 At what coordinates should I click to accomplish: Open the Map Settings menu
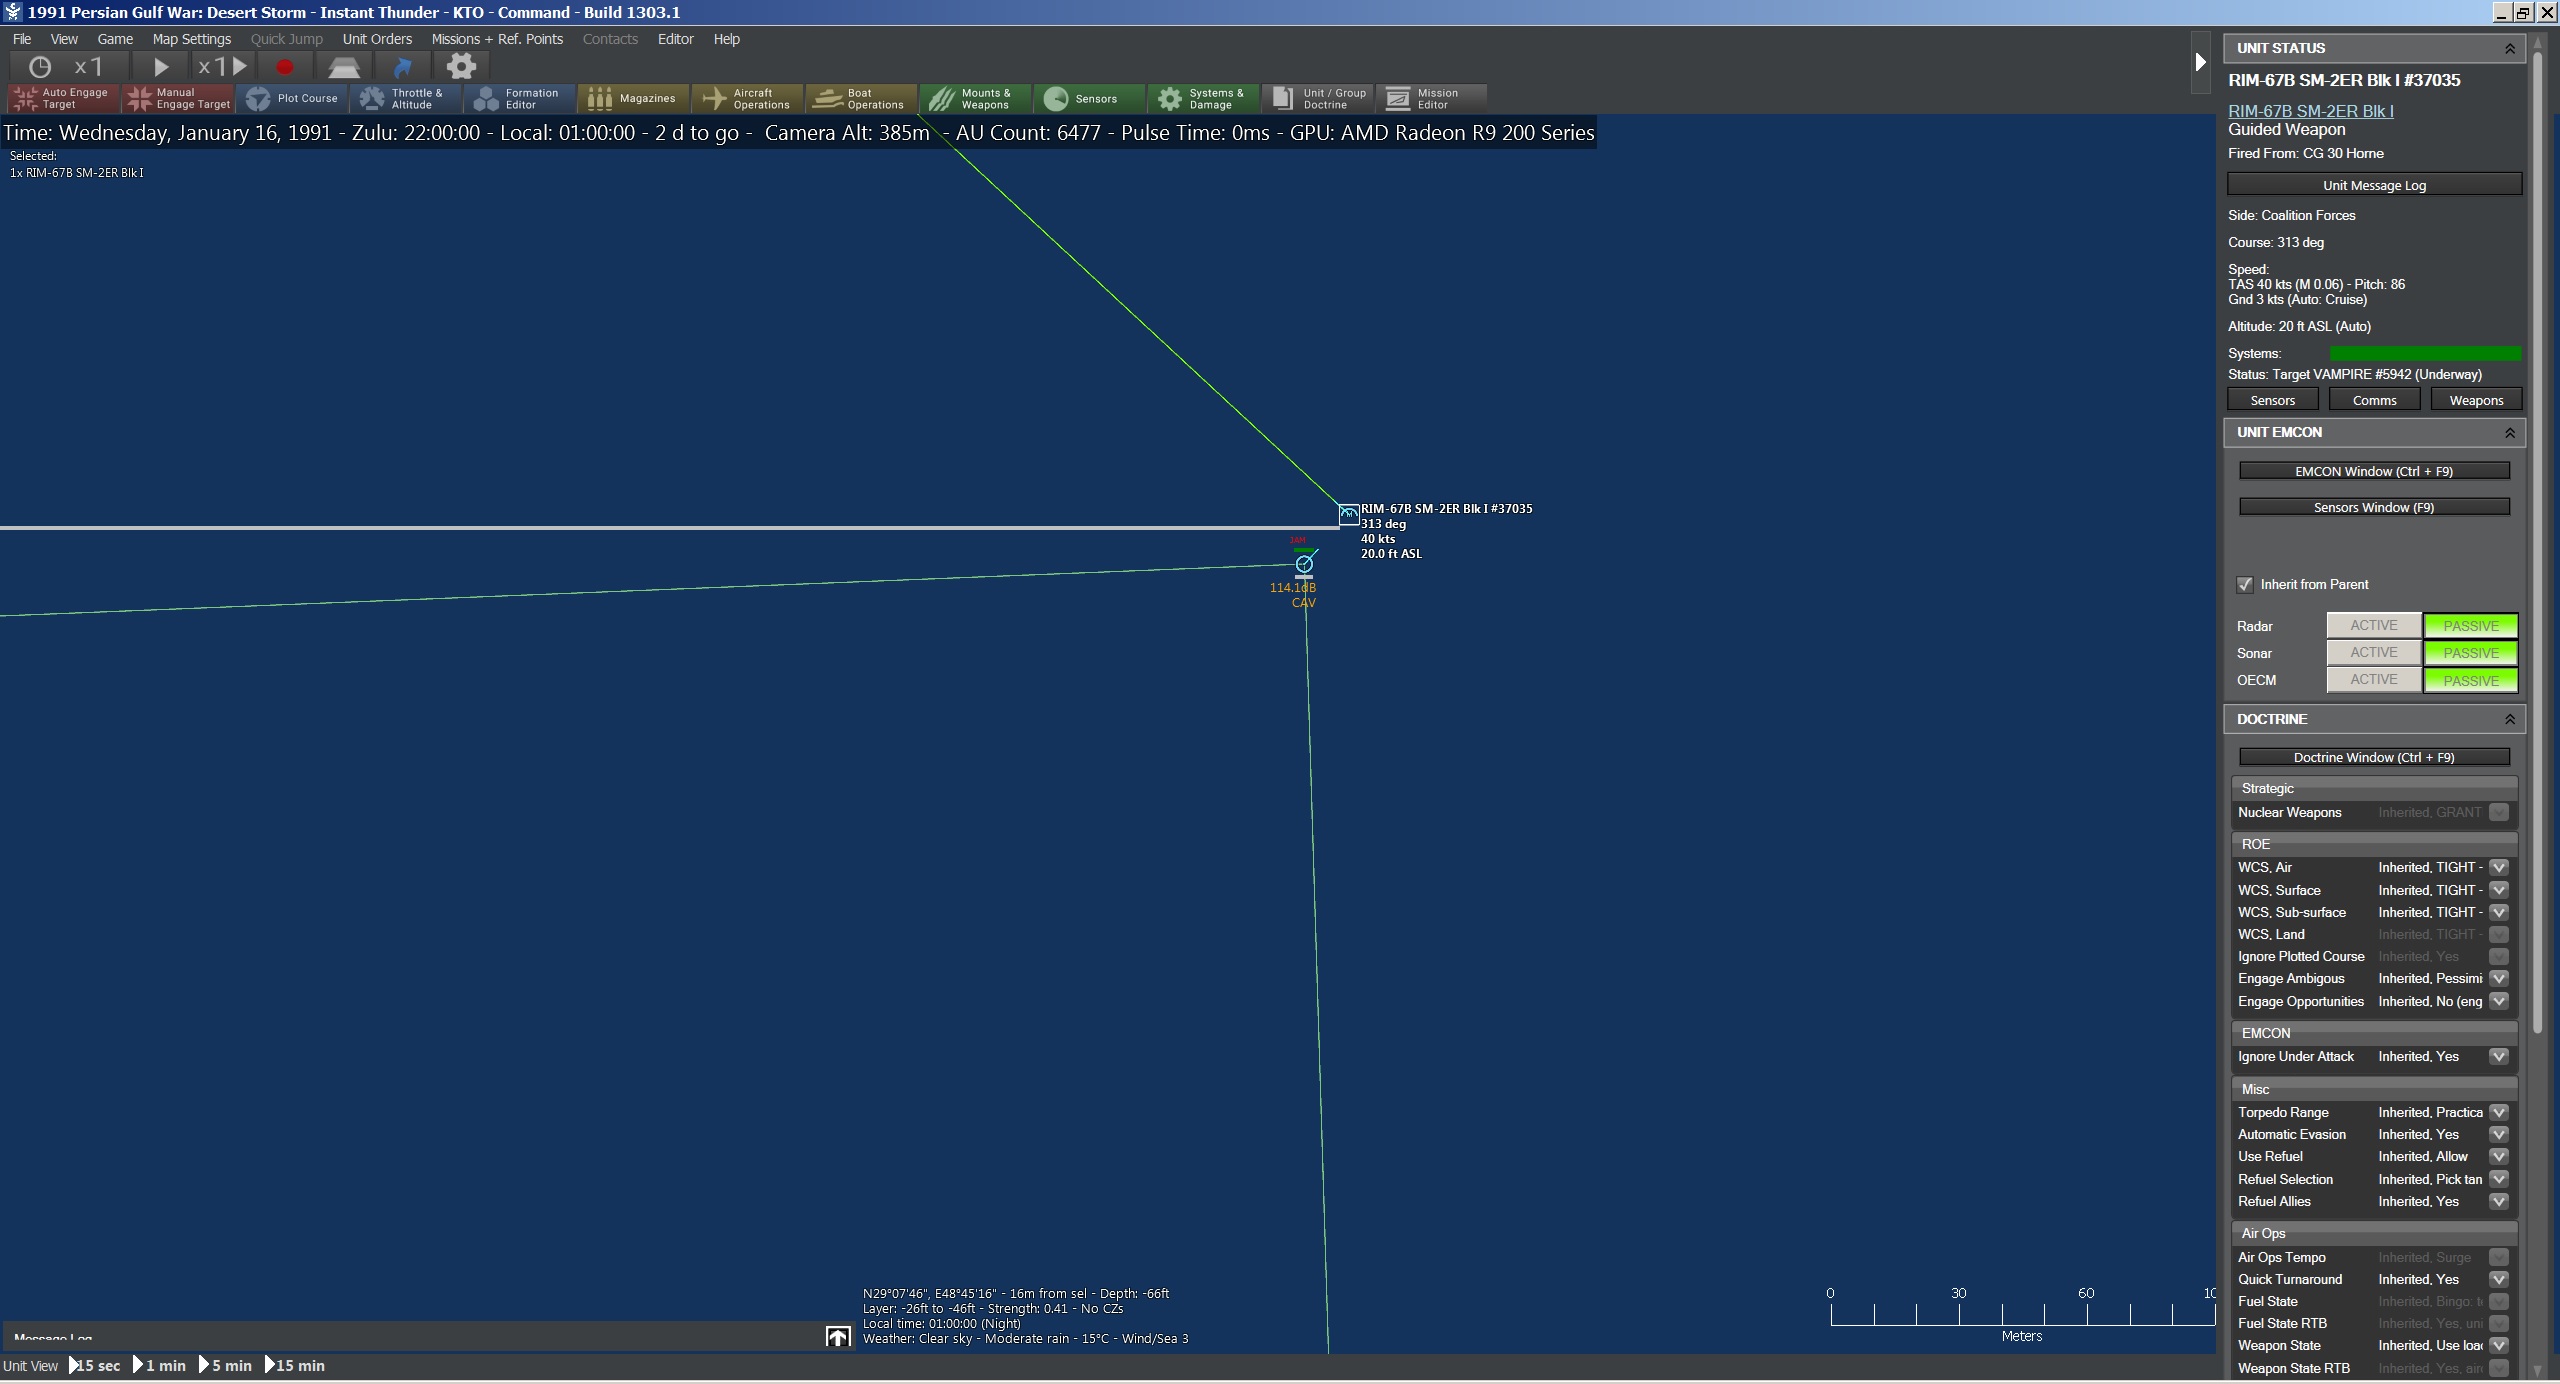point(191,39)
